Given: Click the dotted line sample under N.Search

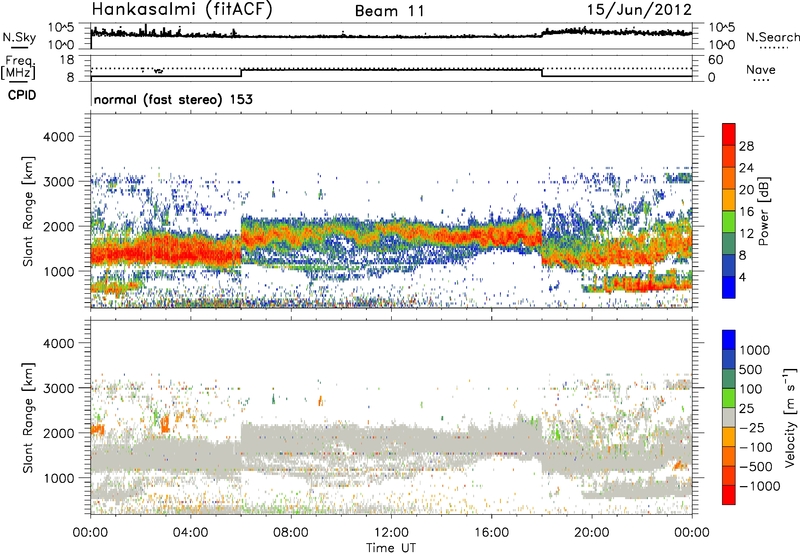Looking at the screenshot, I should coord(774,47).
